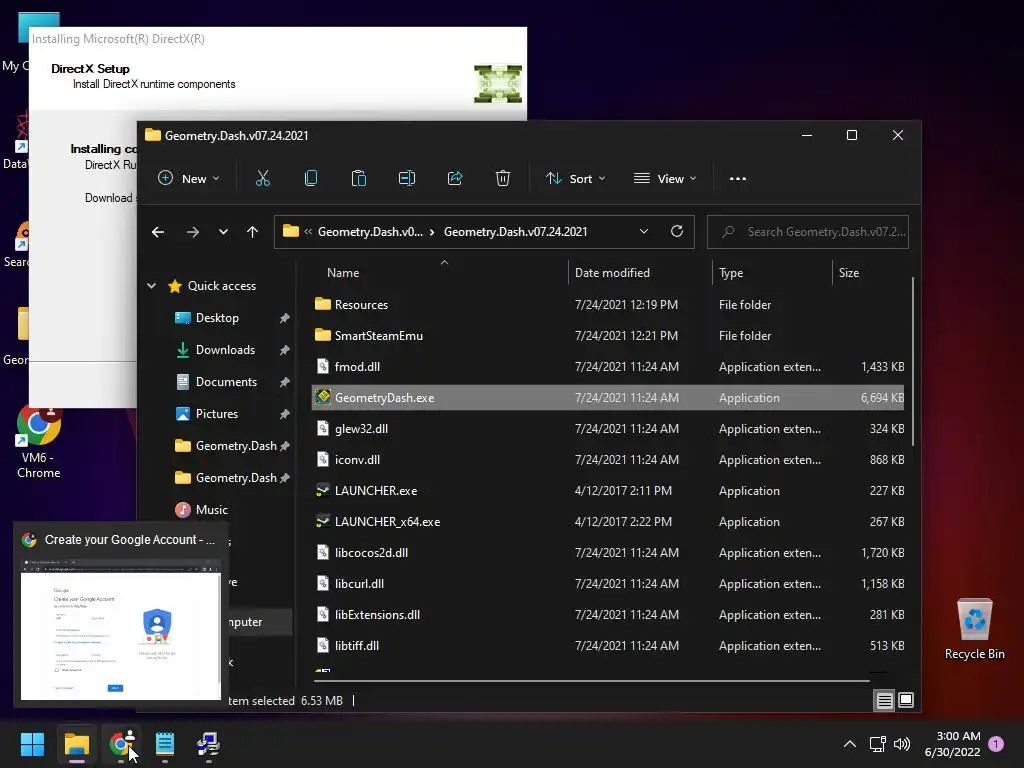Click the Cut scissors icon
Viewport: 1024px width, 768px height.
click(x=263, y=178)
